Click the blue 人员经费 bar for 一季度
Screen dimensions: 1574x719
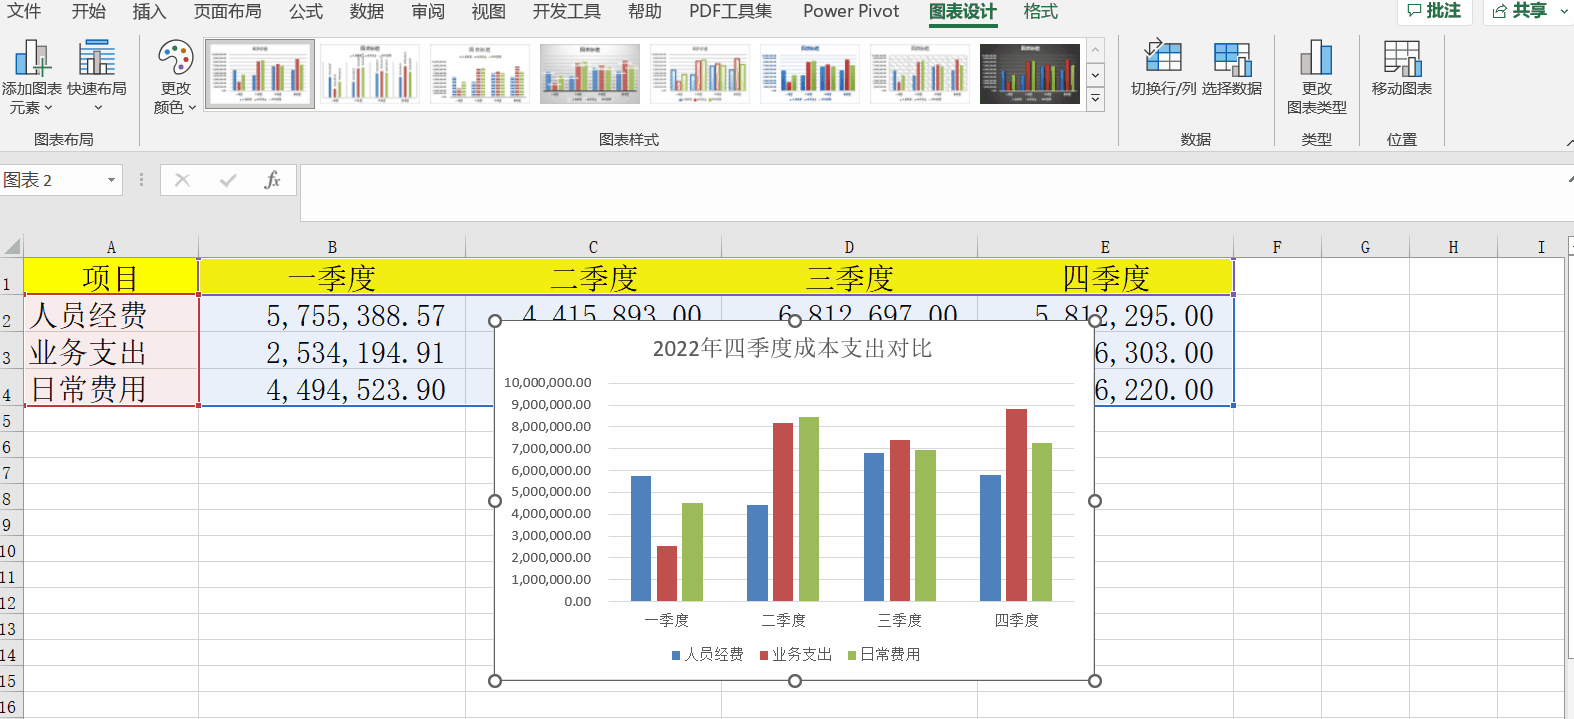point(641,538)
